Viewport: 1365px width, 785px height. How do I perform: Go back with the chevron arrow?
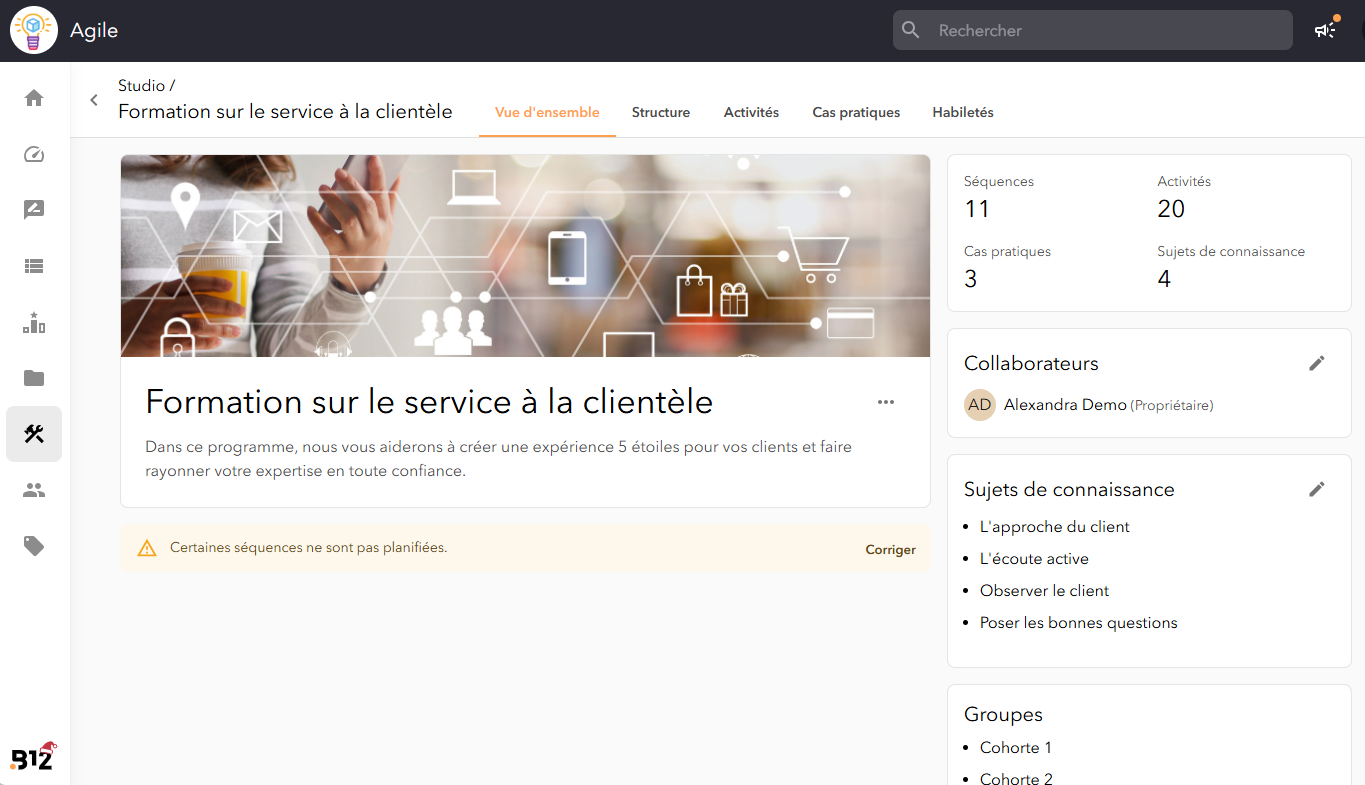tap(94, 100)
